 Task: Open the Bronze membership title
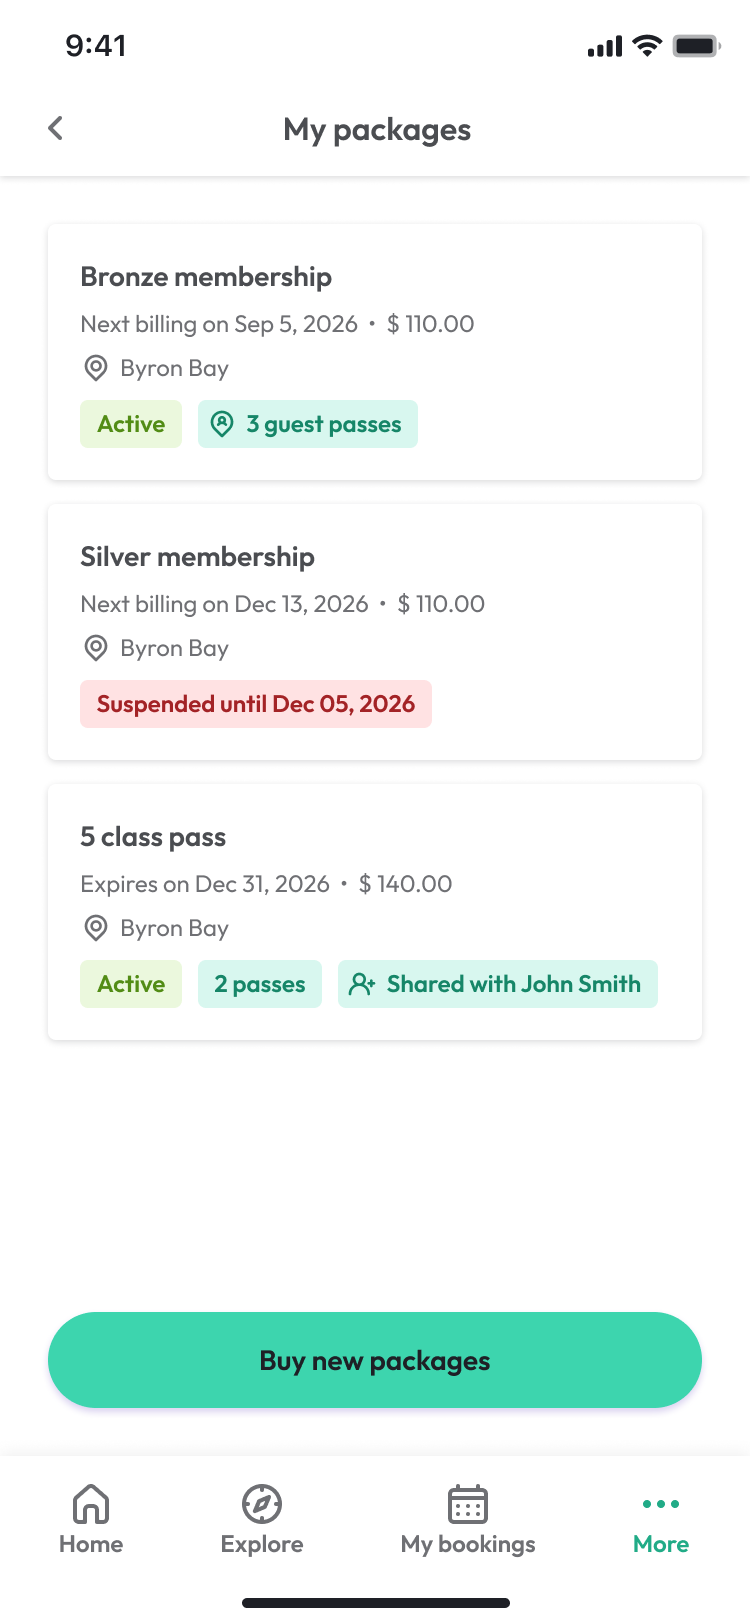[x=206, y=277]
